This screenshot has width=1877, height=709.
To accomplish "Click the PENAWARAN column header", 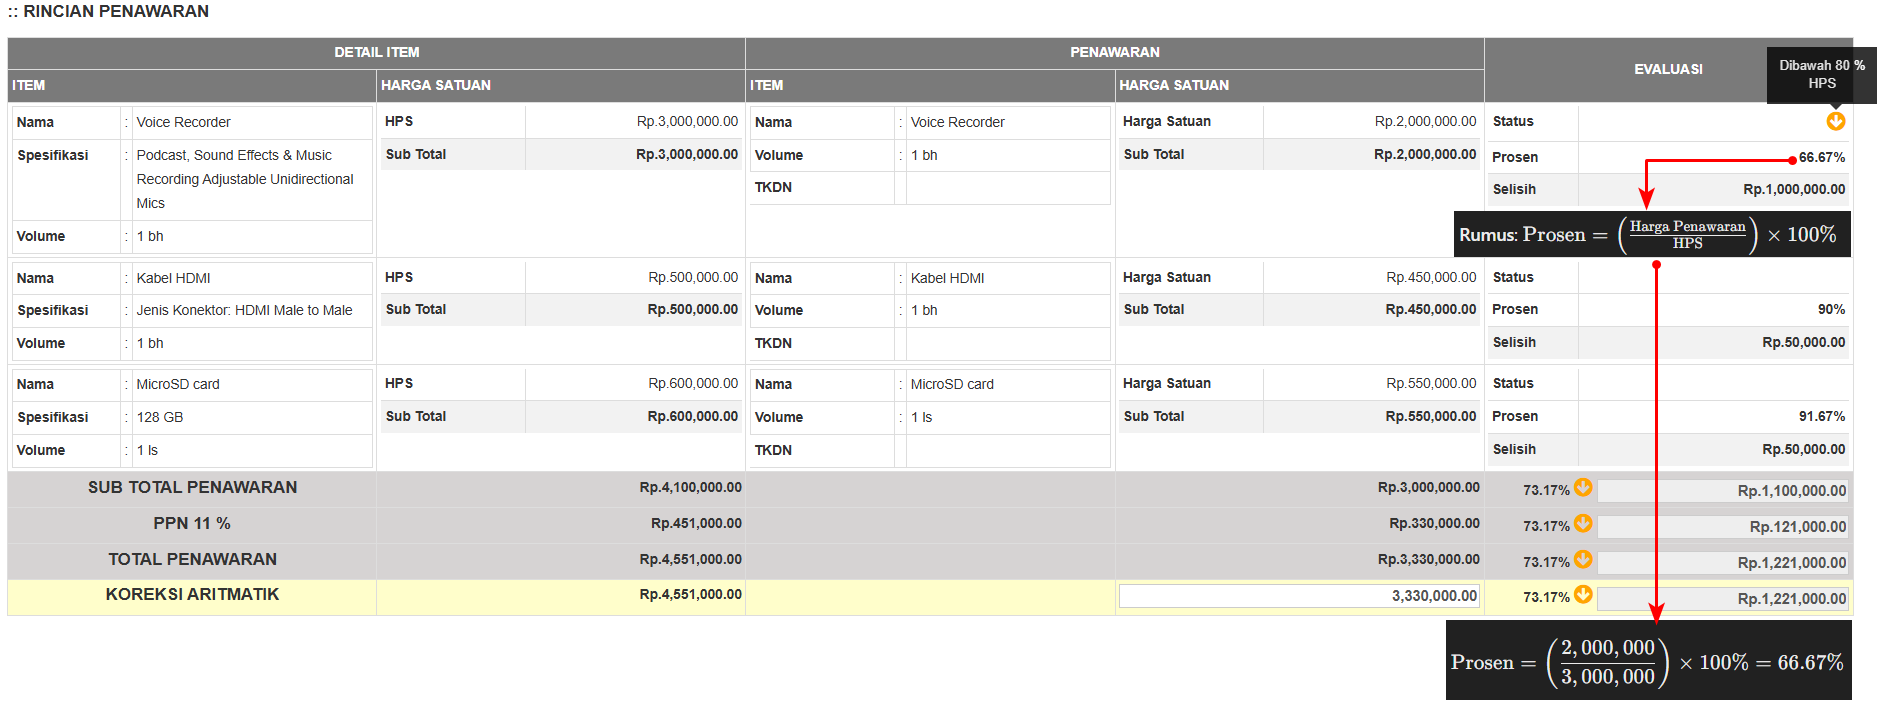I will pyautogui.click(x=1114, y=53).
